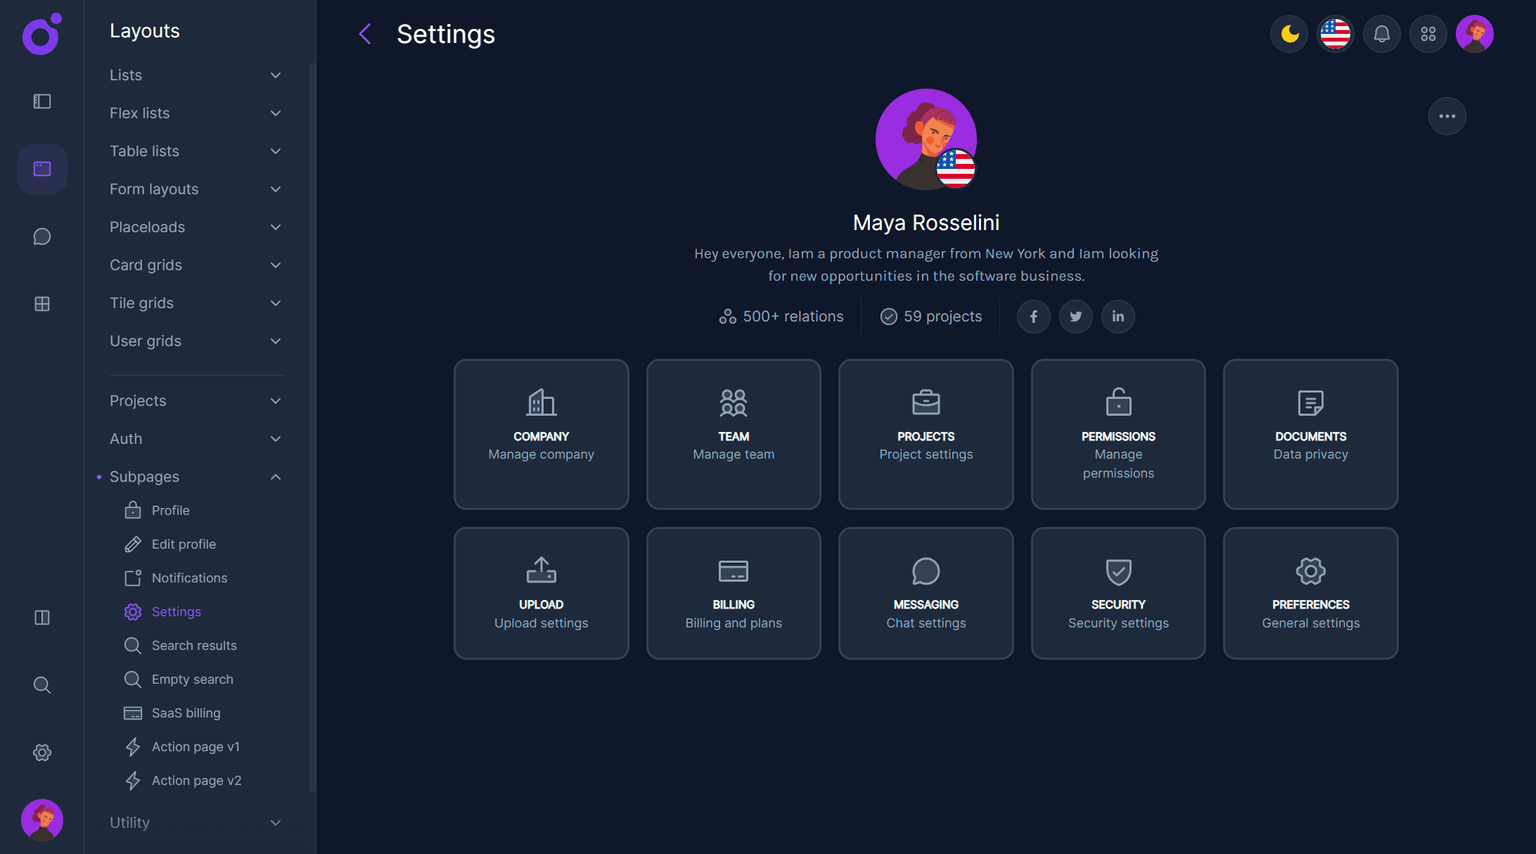Open the Security settings tile

pos(1118,593)
